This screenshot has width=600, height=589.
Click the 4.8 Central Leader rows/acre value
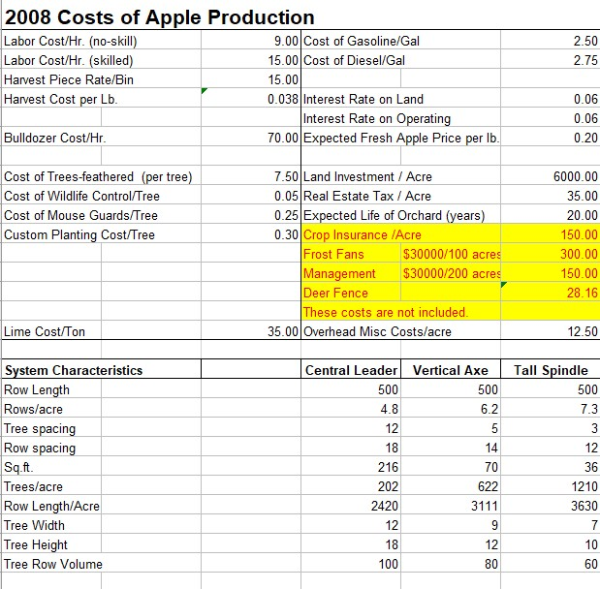[x=389, y=409]
